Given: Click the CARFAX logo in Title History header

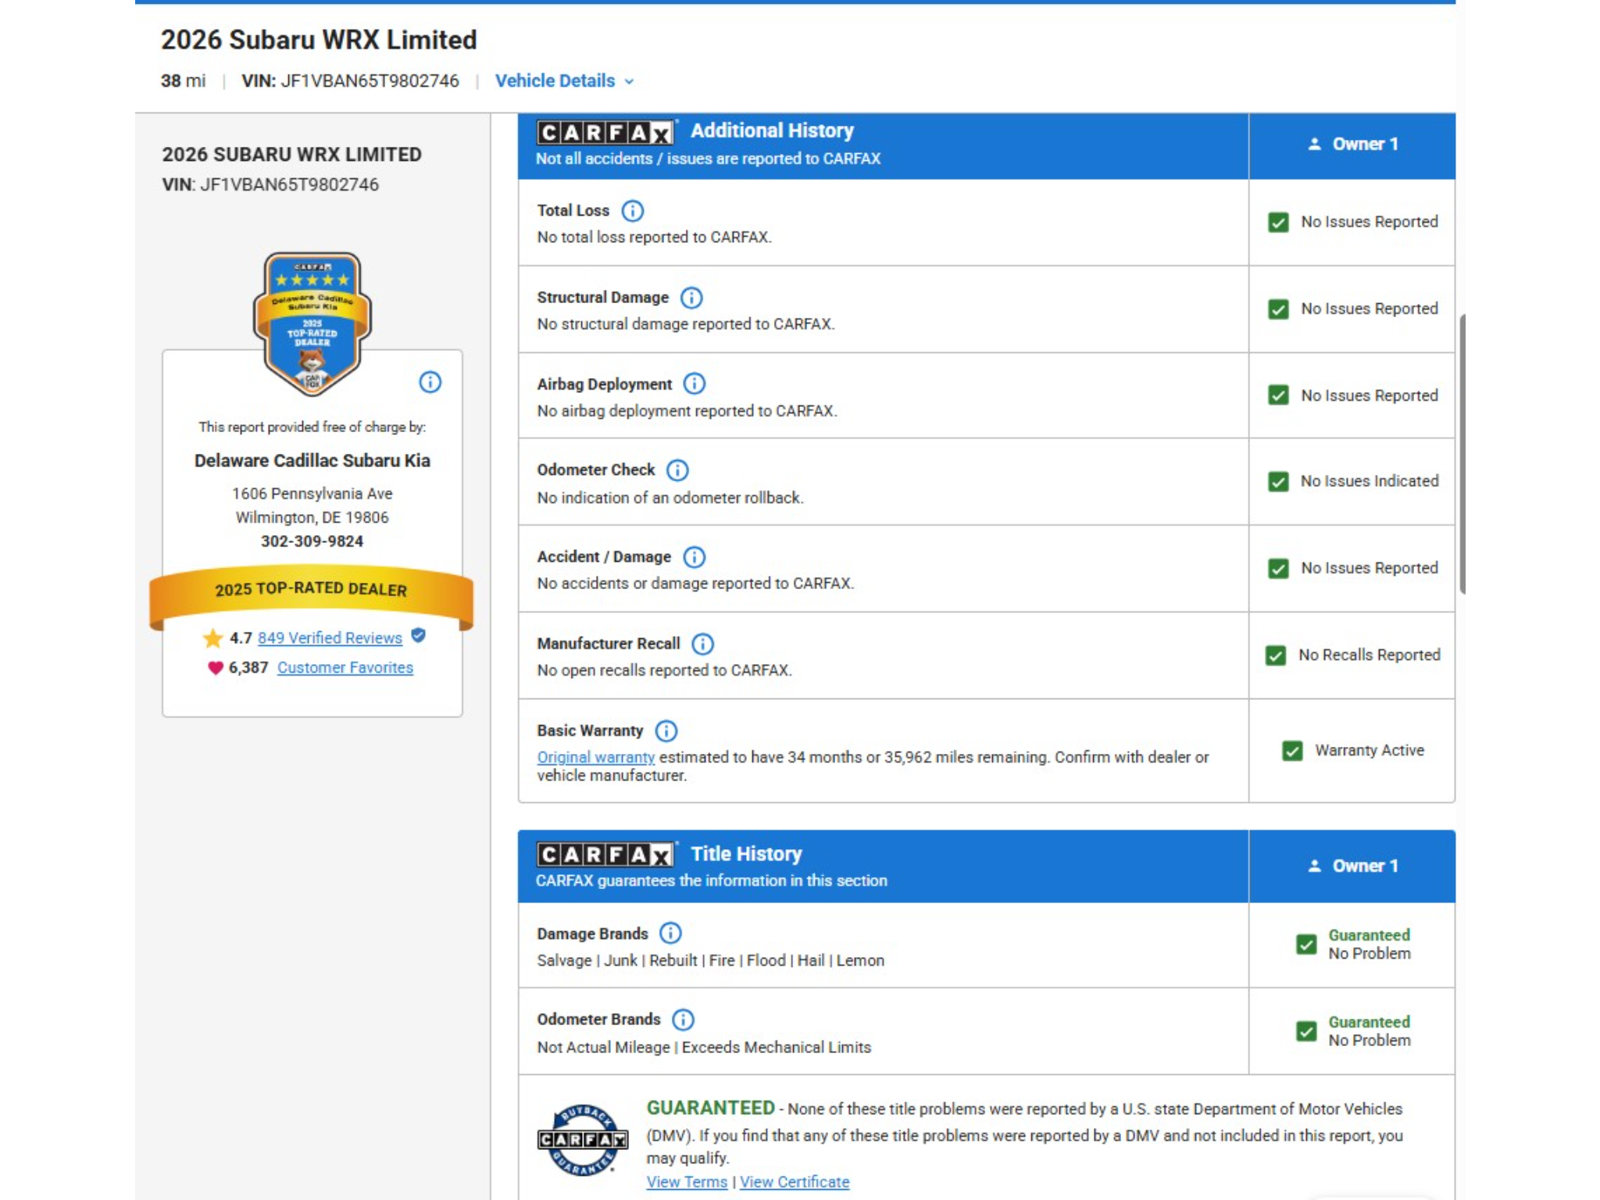Looking at the screenshot, I should pyautogui.click(x=605, y=854).
